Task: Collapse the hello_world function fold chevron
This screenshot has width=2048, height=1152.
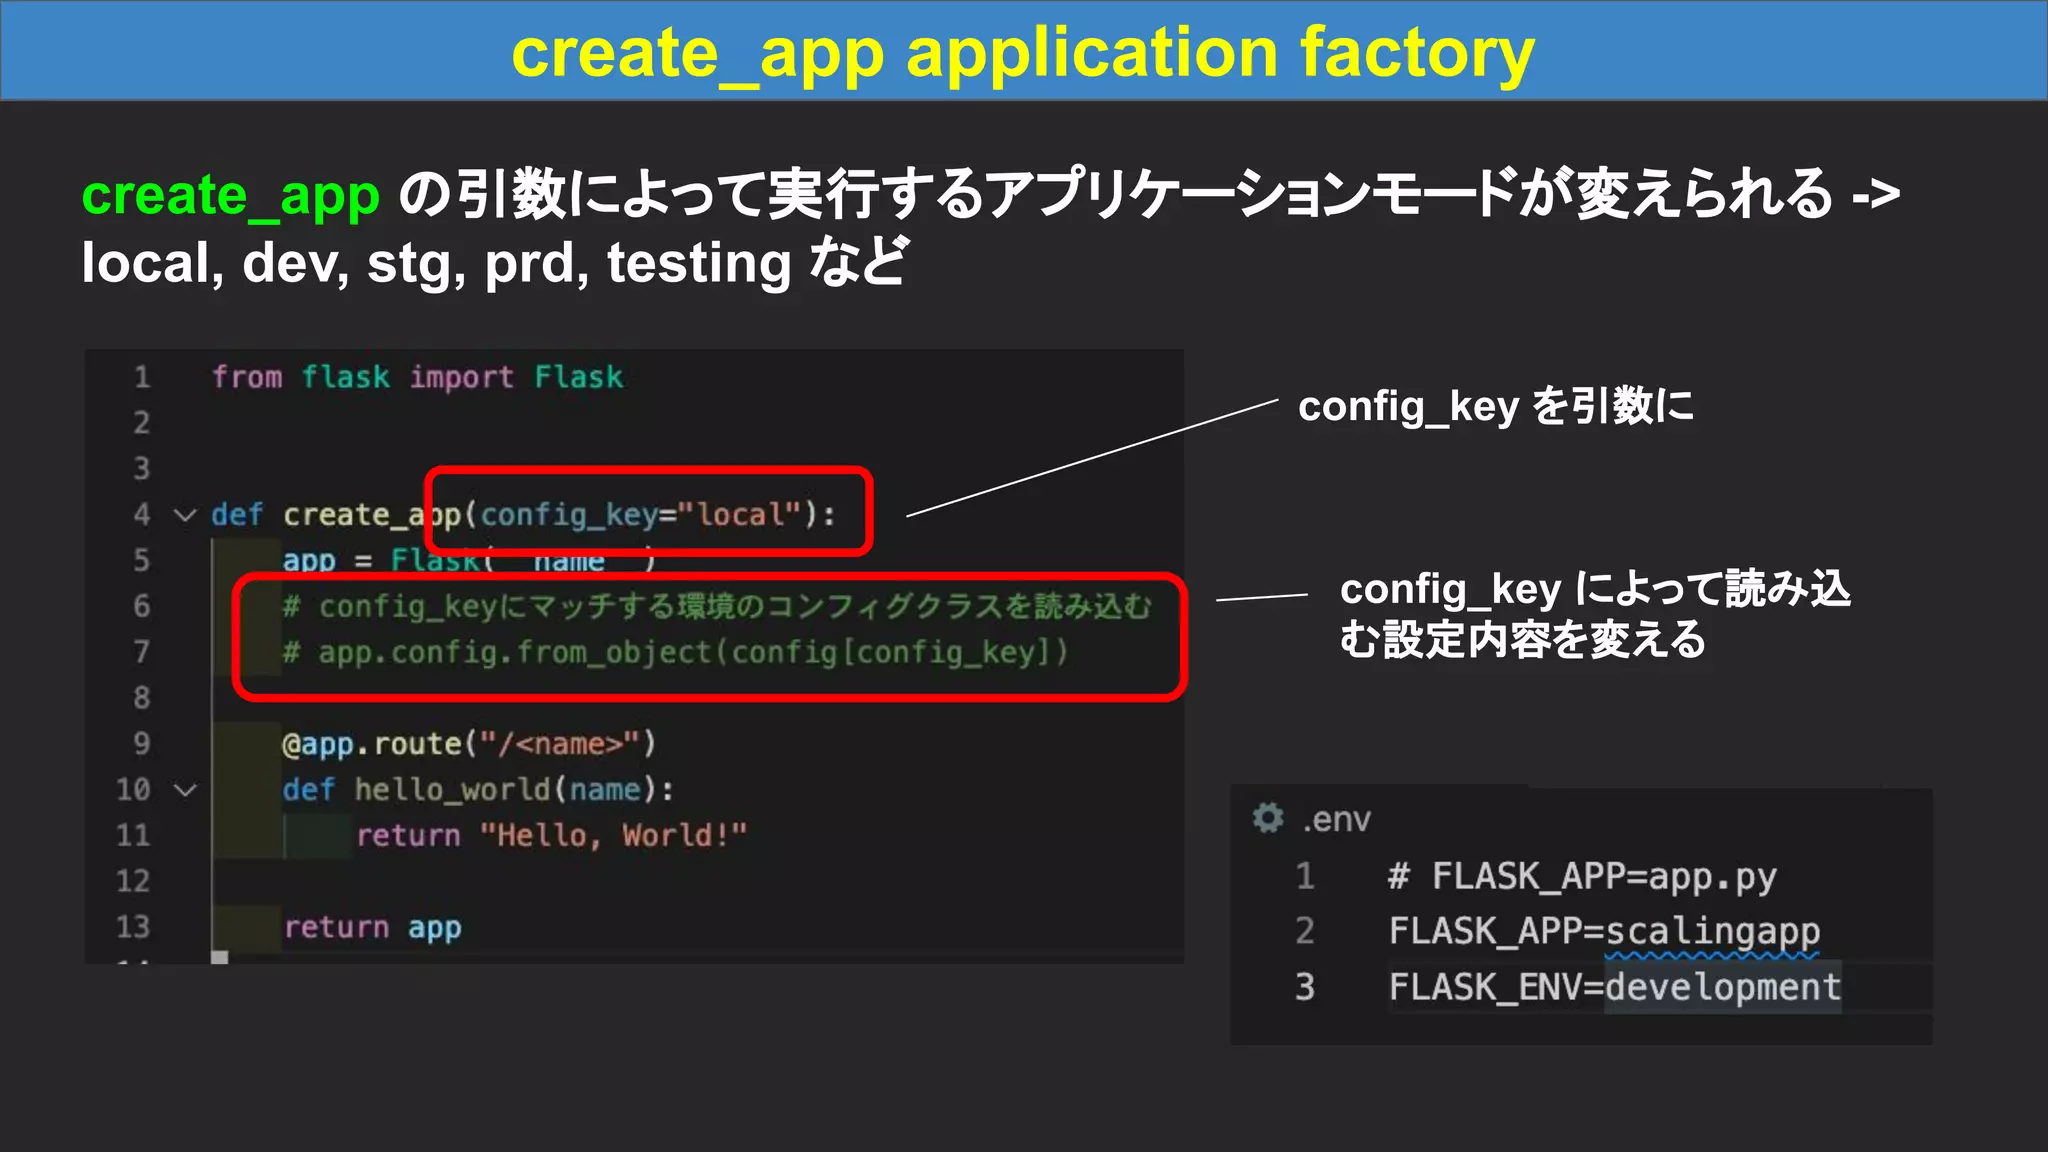Action: tap(185, 790)
